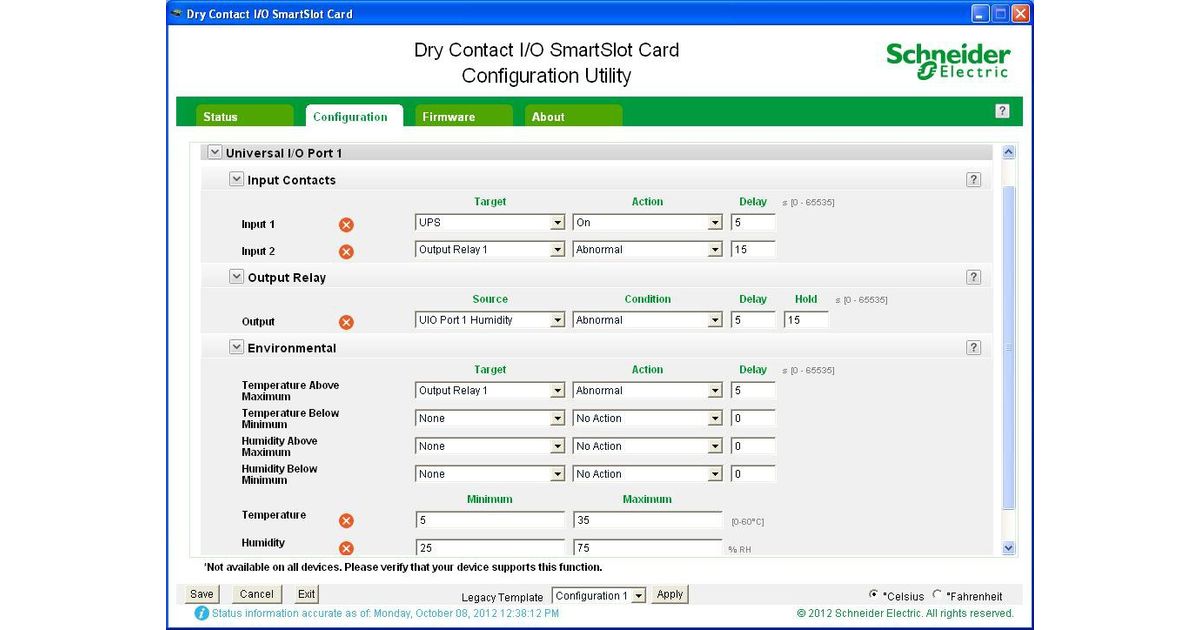The image size is (1200, 630).
Task: Open the Input 1 Target dropdown showing UPS
Action: coord(490,223)
